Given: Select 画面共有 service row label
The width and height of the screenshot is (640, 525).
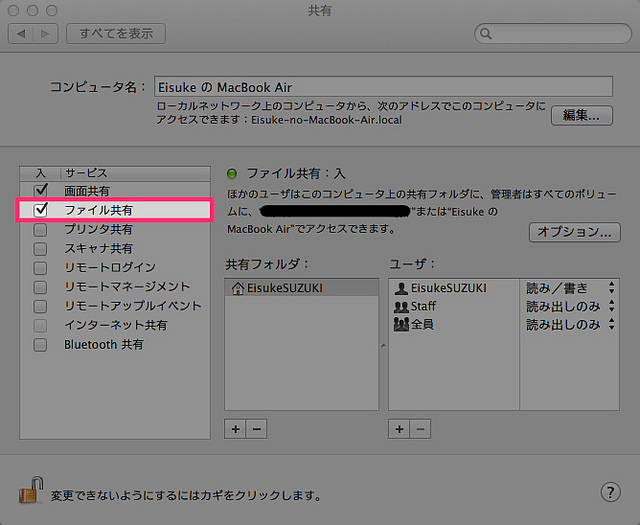Looking at the screenshot, I should [x=87, y=191].
